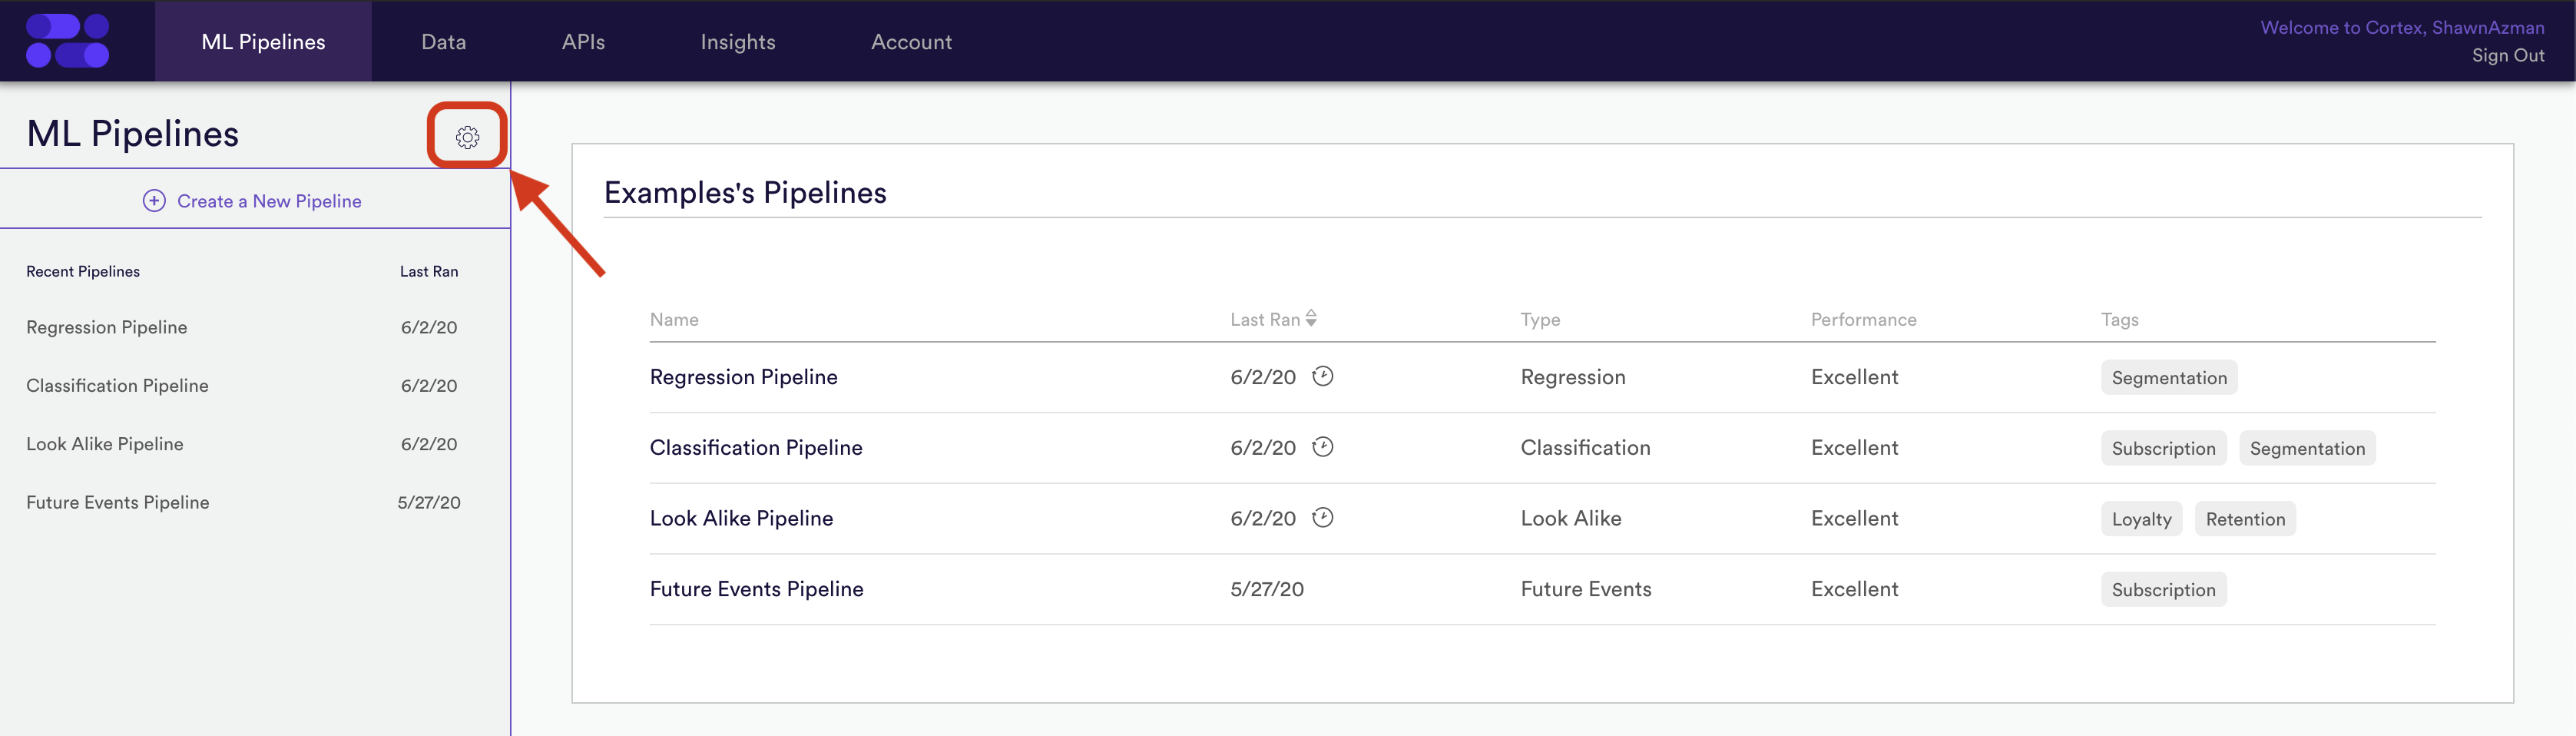Click Look Alike type cell in the table
Screen dimensions: 2576x736
click(1570, 518)
